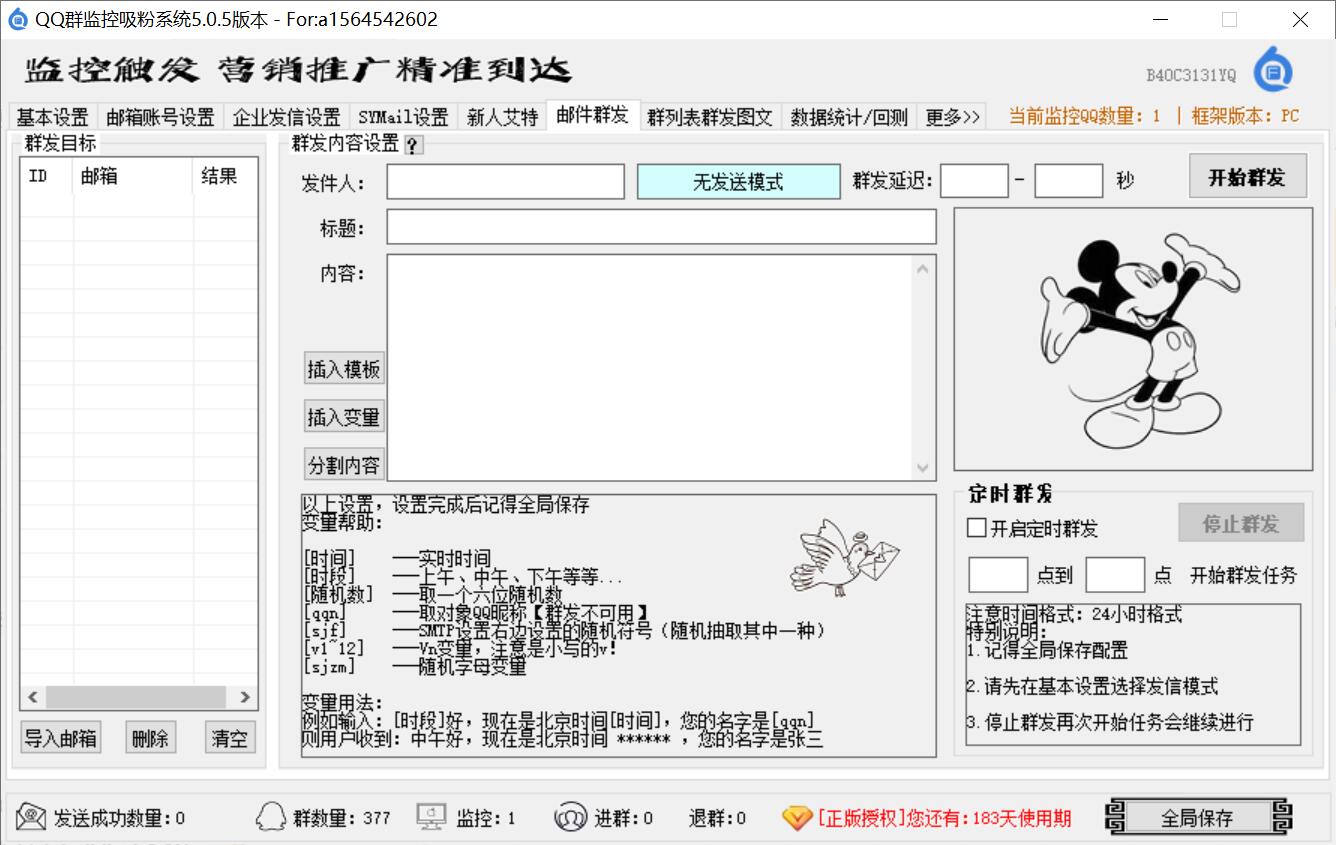The width and height of the screenshot is (1336, 845).
Task: Click the 分割内容 button
Action: 343,465
